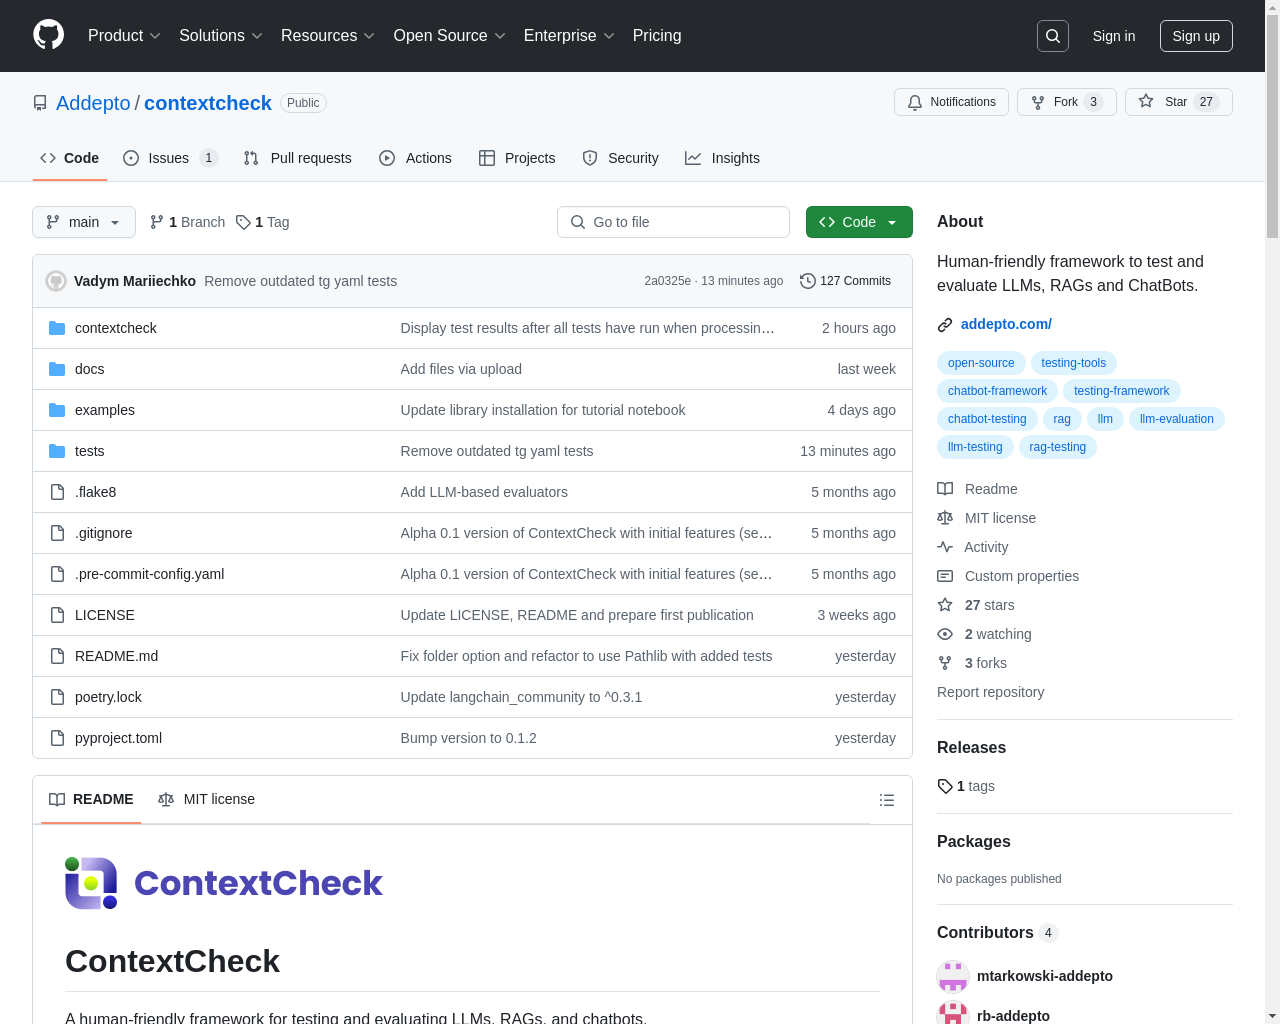Open the 127 Commits history
1280x1024 pixels.
click(x=845, y=281)
